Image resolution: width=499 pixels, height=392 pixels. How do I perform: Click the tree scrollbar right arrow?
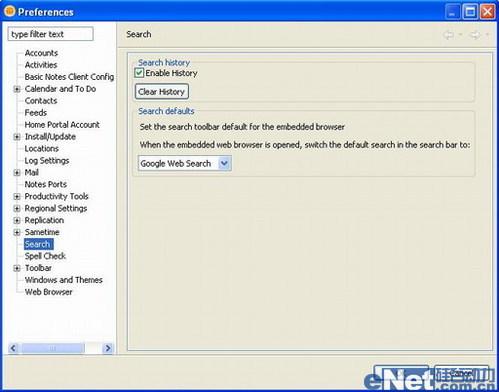click(x=108, y=348)
